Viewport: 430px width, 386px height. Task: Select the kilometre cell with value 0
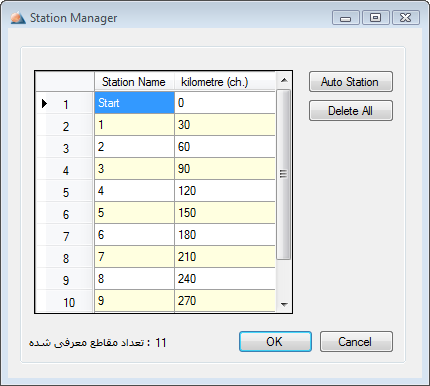225,103
